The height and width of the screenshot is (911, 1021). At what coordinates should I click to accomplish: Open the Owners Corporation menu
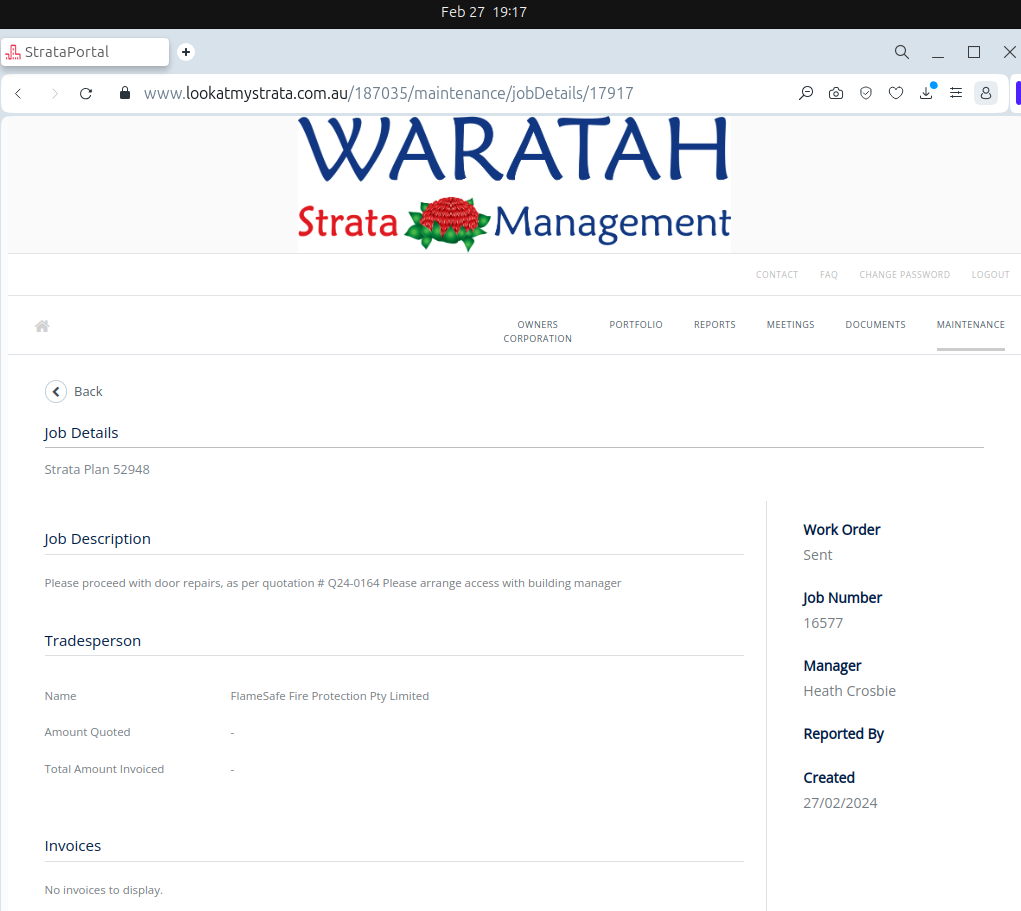pyautogui.click(x=538, y=331)
